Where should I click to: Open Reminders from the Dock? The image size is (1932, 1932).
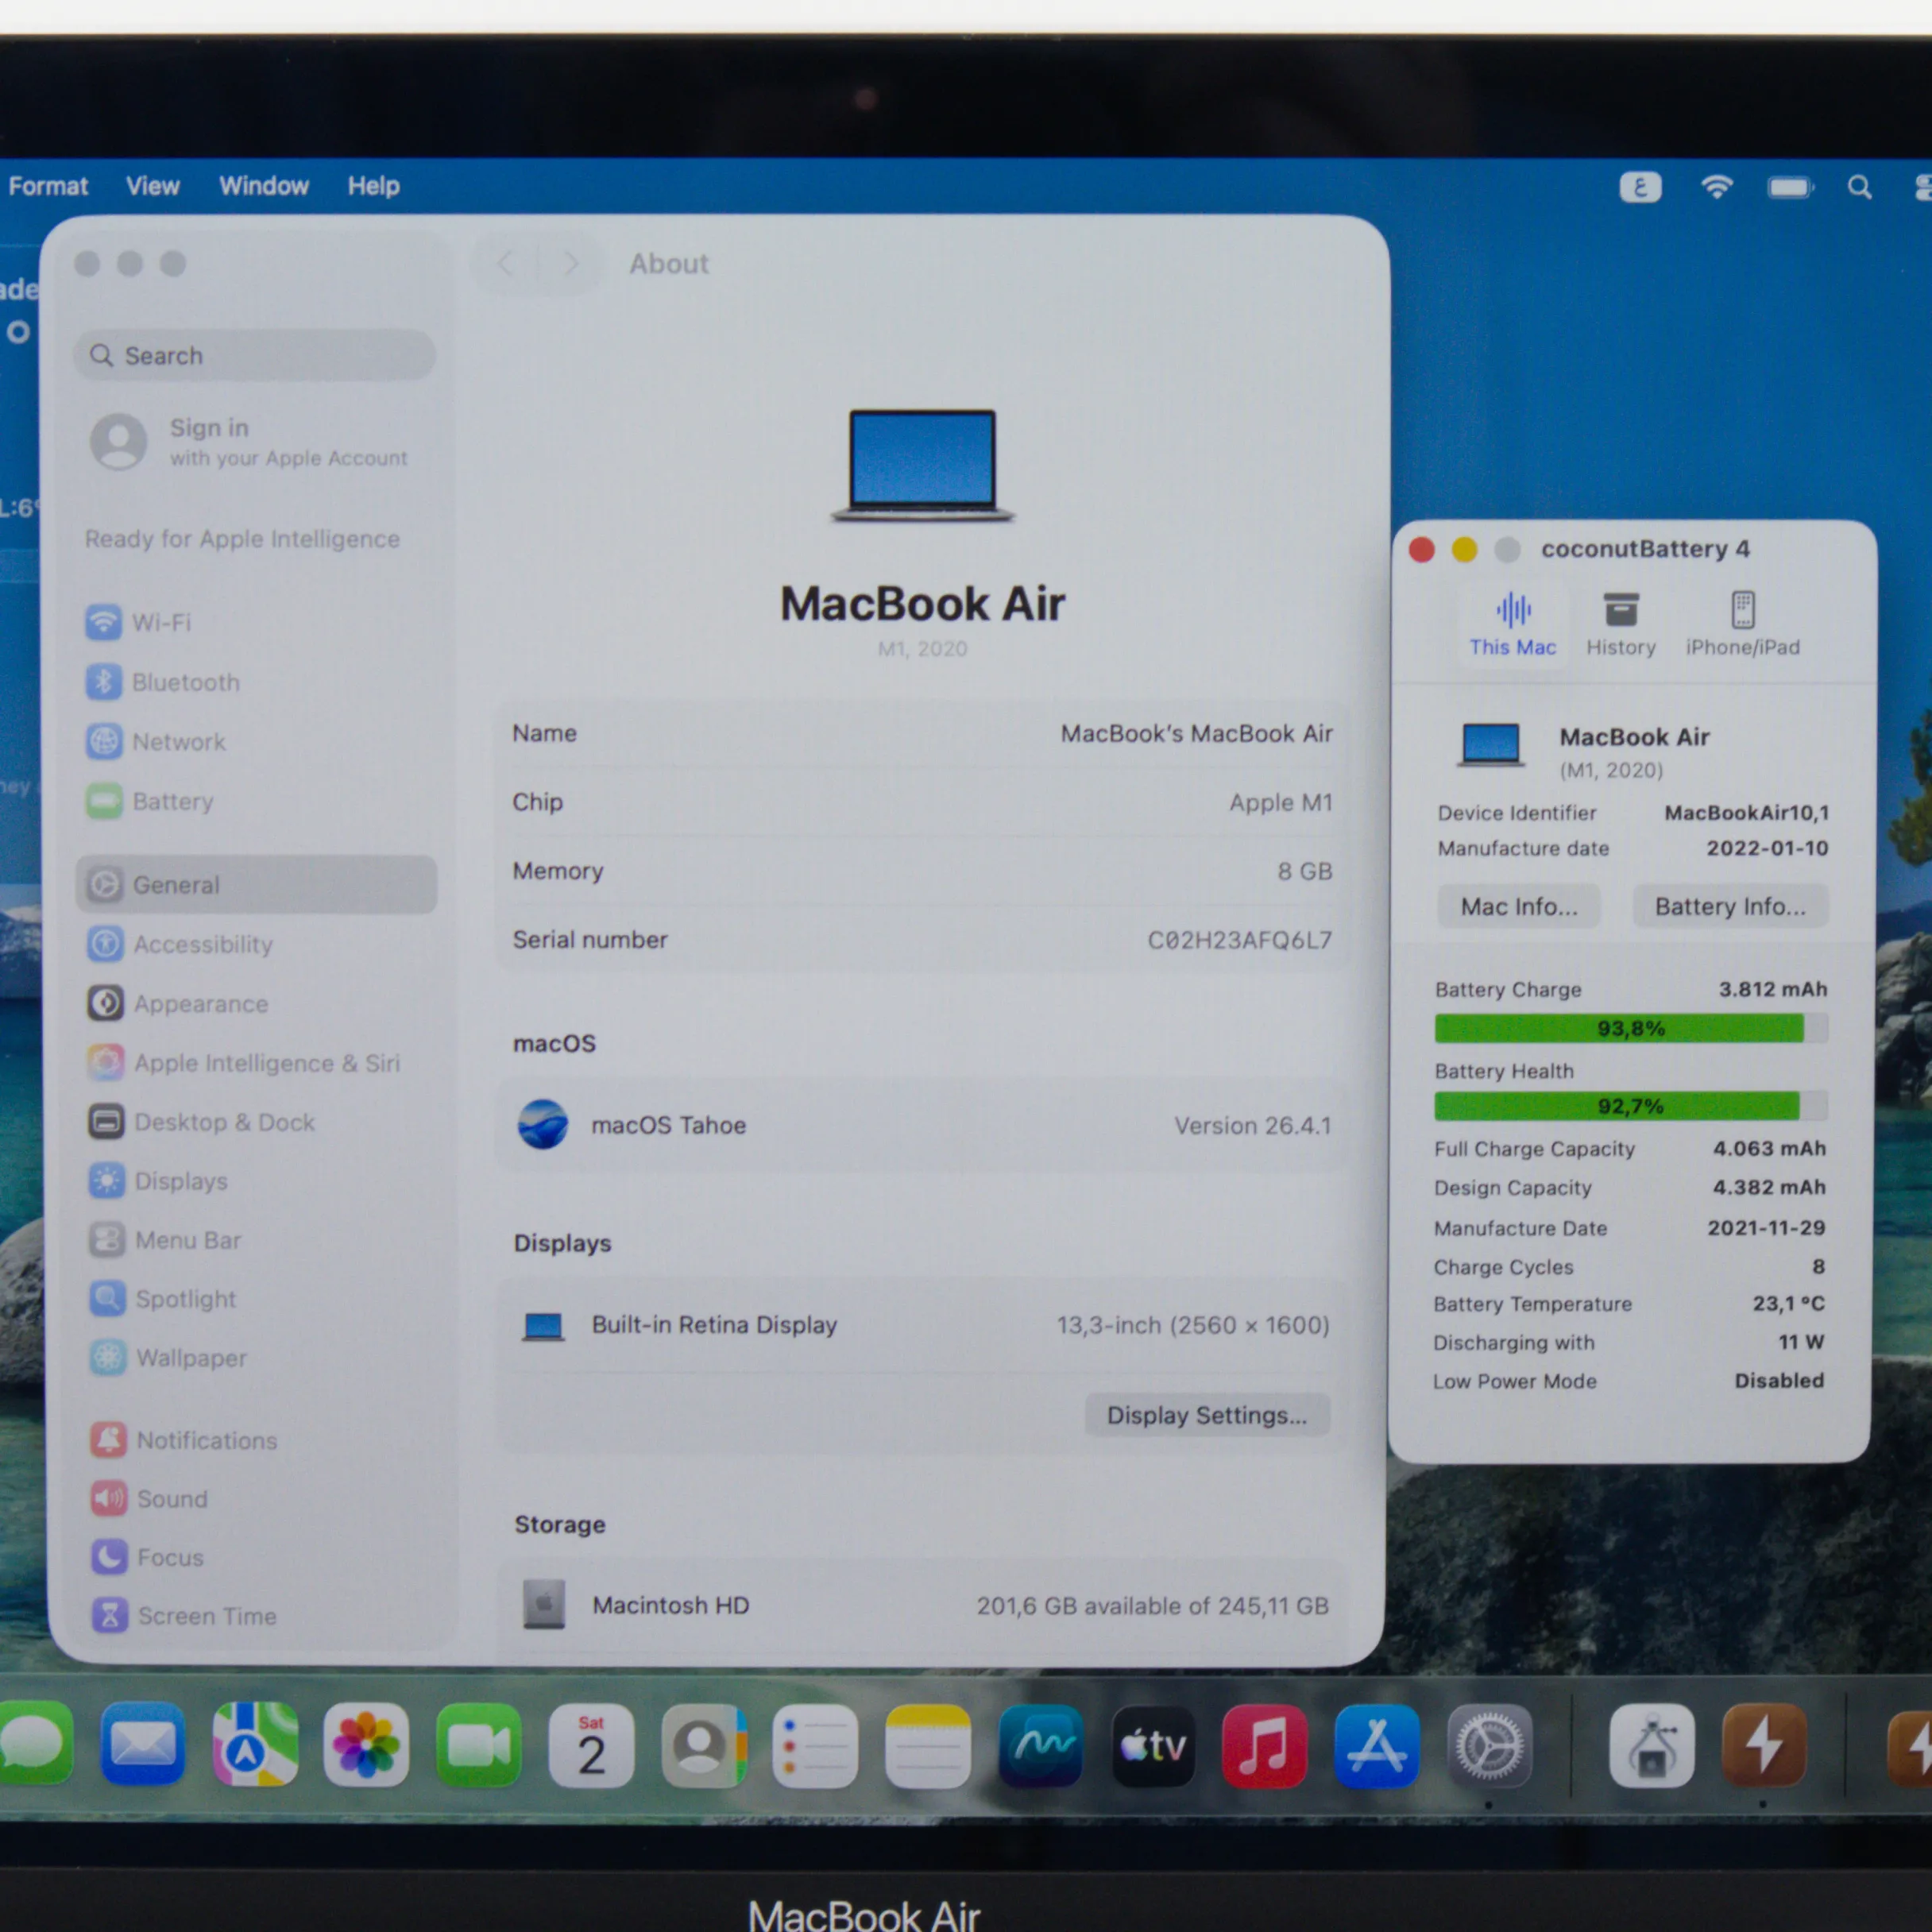coord(815,1748)
